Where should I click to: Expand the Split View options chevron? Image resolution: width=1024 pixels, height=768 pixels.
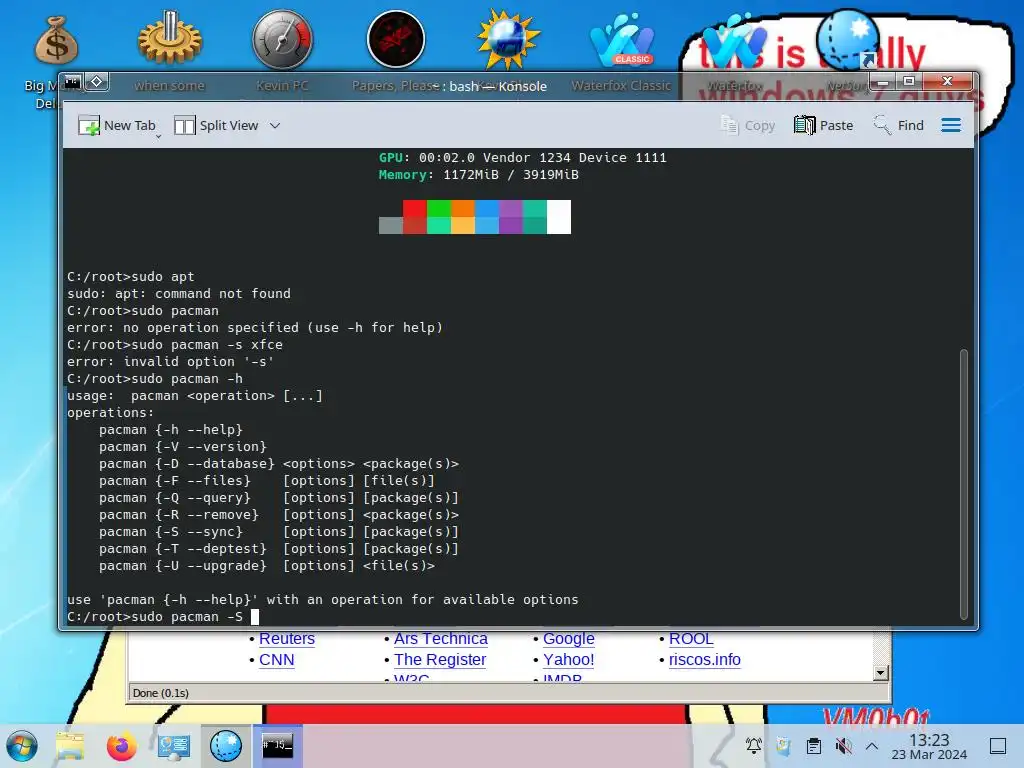click(x=275, y=125)
